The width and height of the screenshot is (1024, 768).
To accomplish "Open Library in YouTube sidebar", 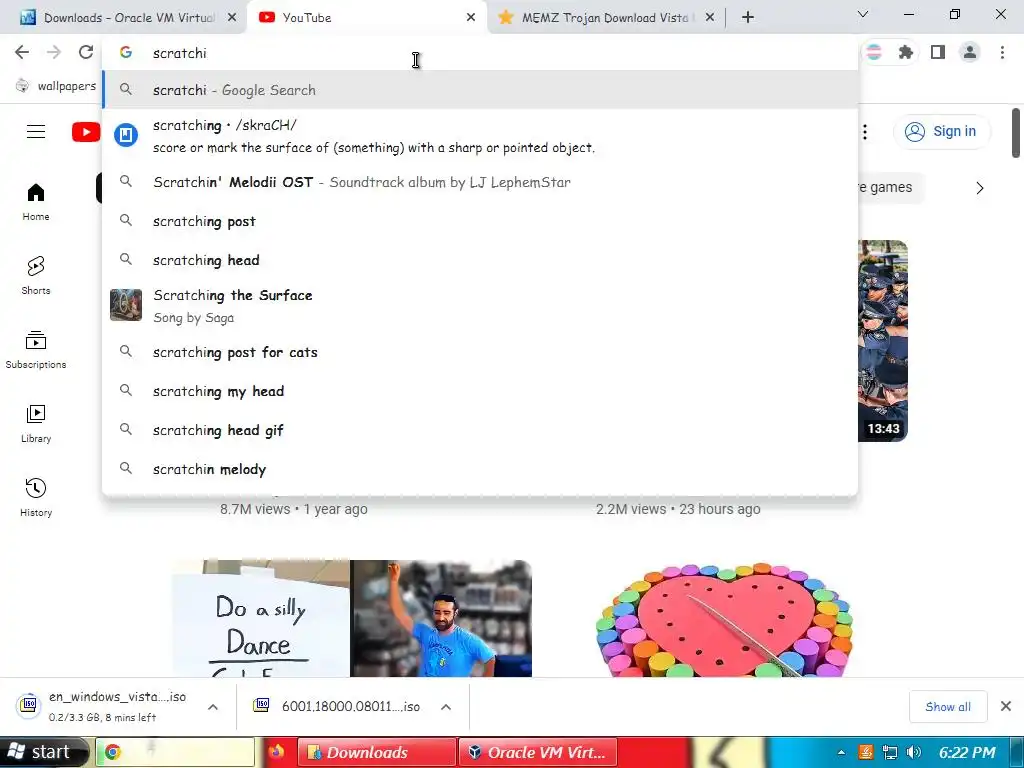I will click(x=36, y=424).
